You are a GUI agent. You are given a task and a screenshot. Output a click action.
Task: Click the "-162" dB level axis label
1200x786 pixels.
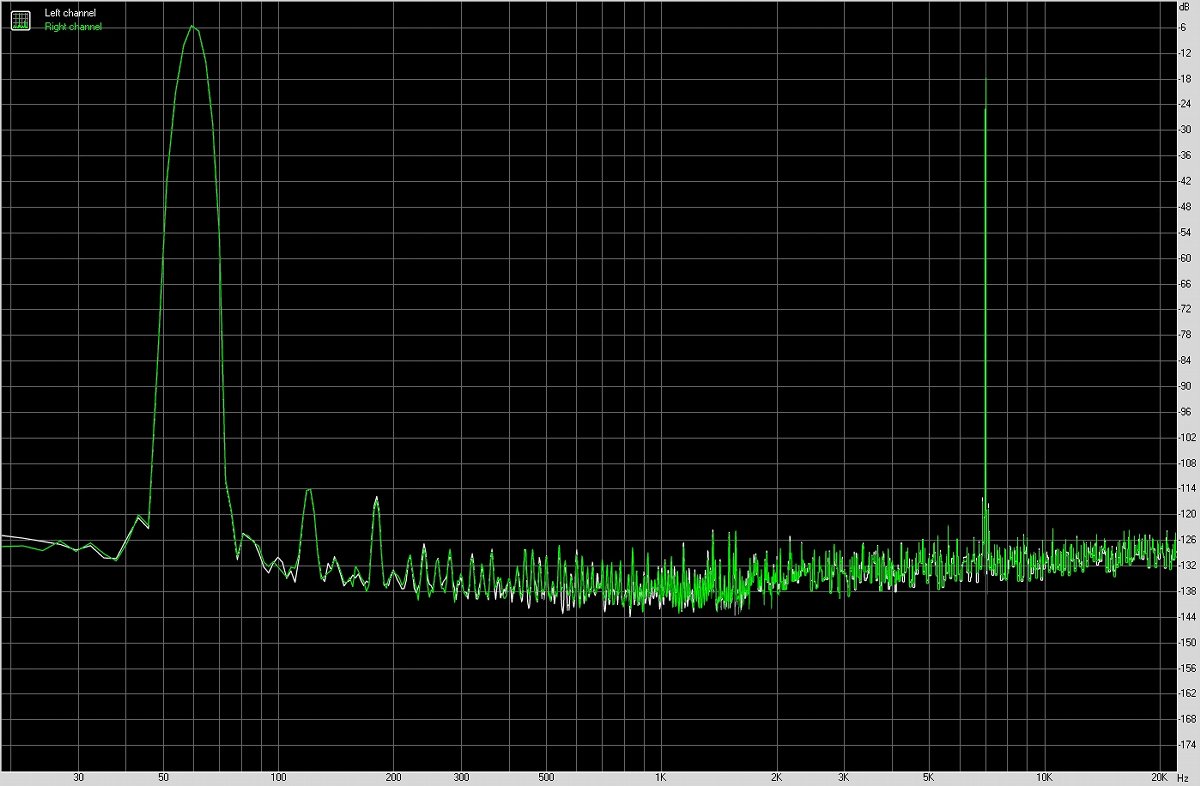1187,694
